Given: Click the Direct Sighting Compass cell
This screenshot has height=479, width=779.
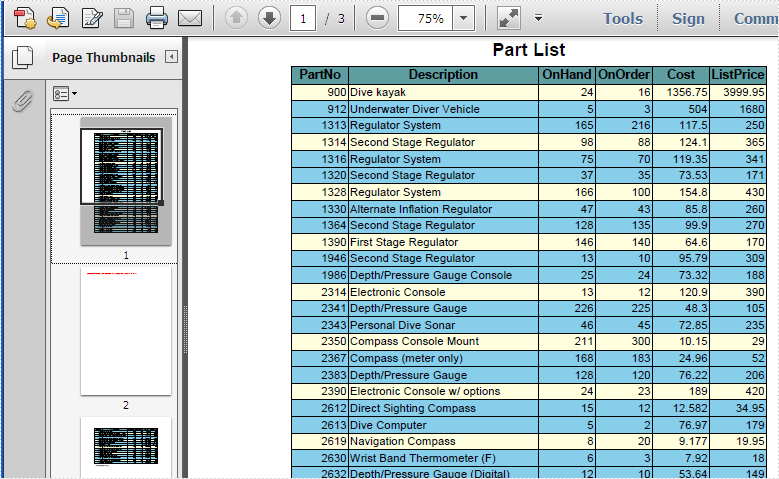Looking at the screenshot, I should 443,408.
